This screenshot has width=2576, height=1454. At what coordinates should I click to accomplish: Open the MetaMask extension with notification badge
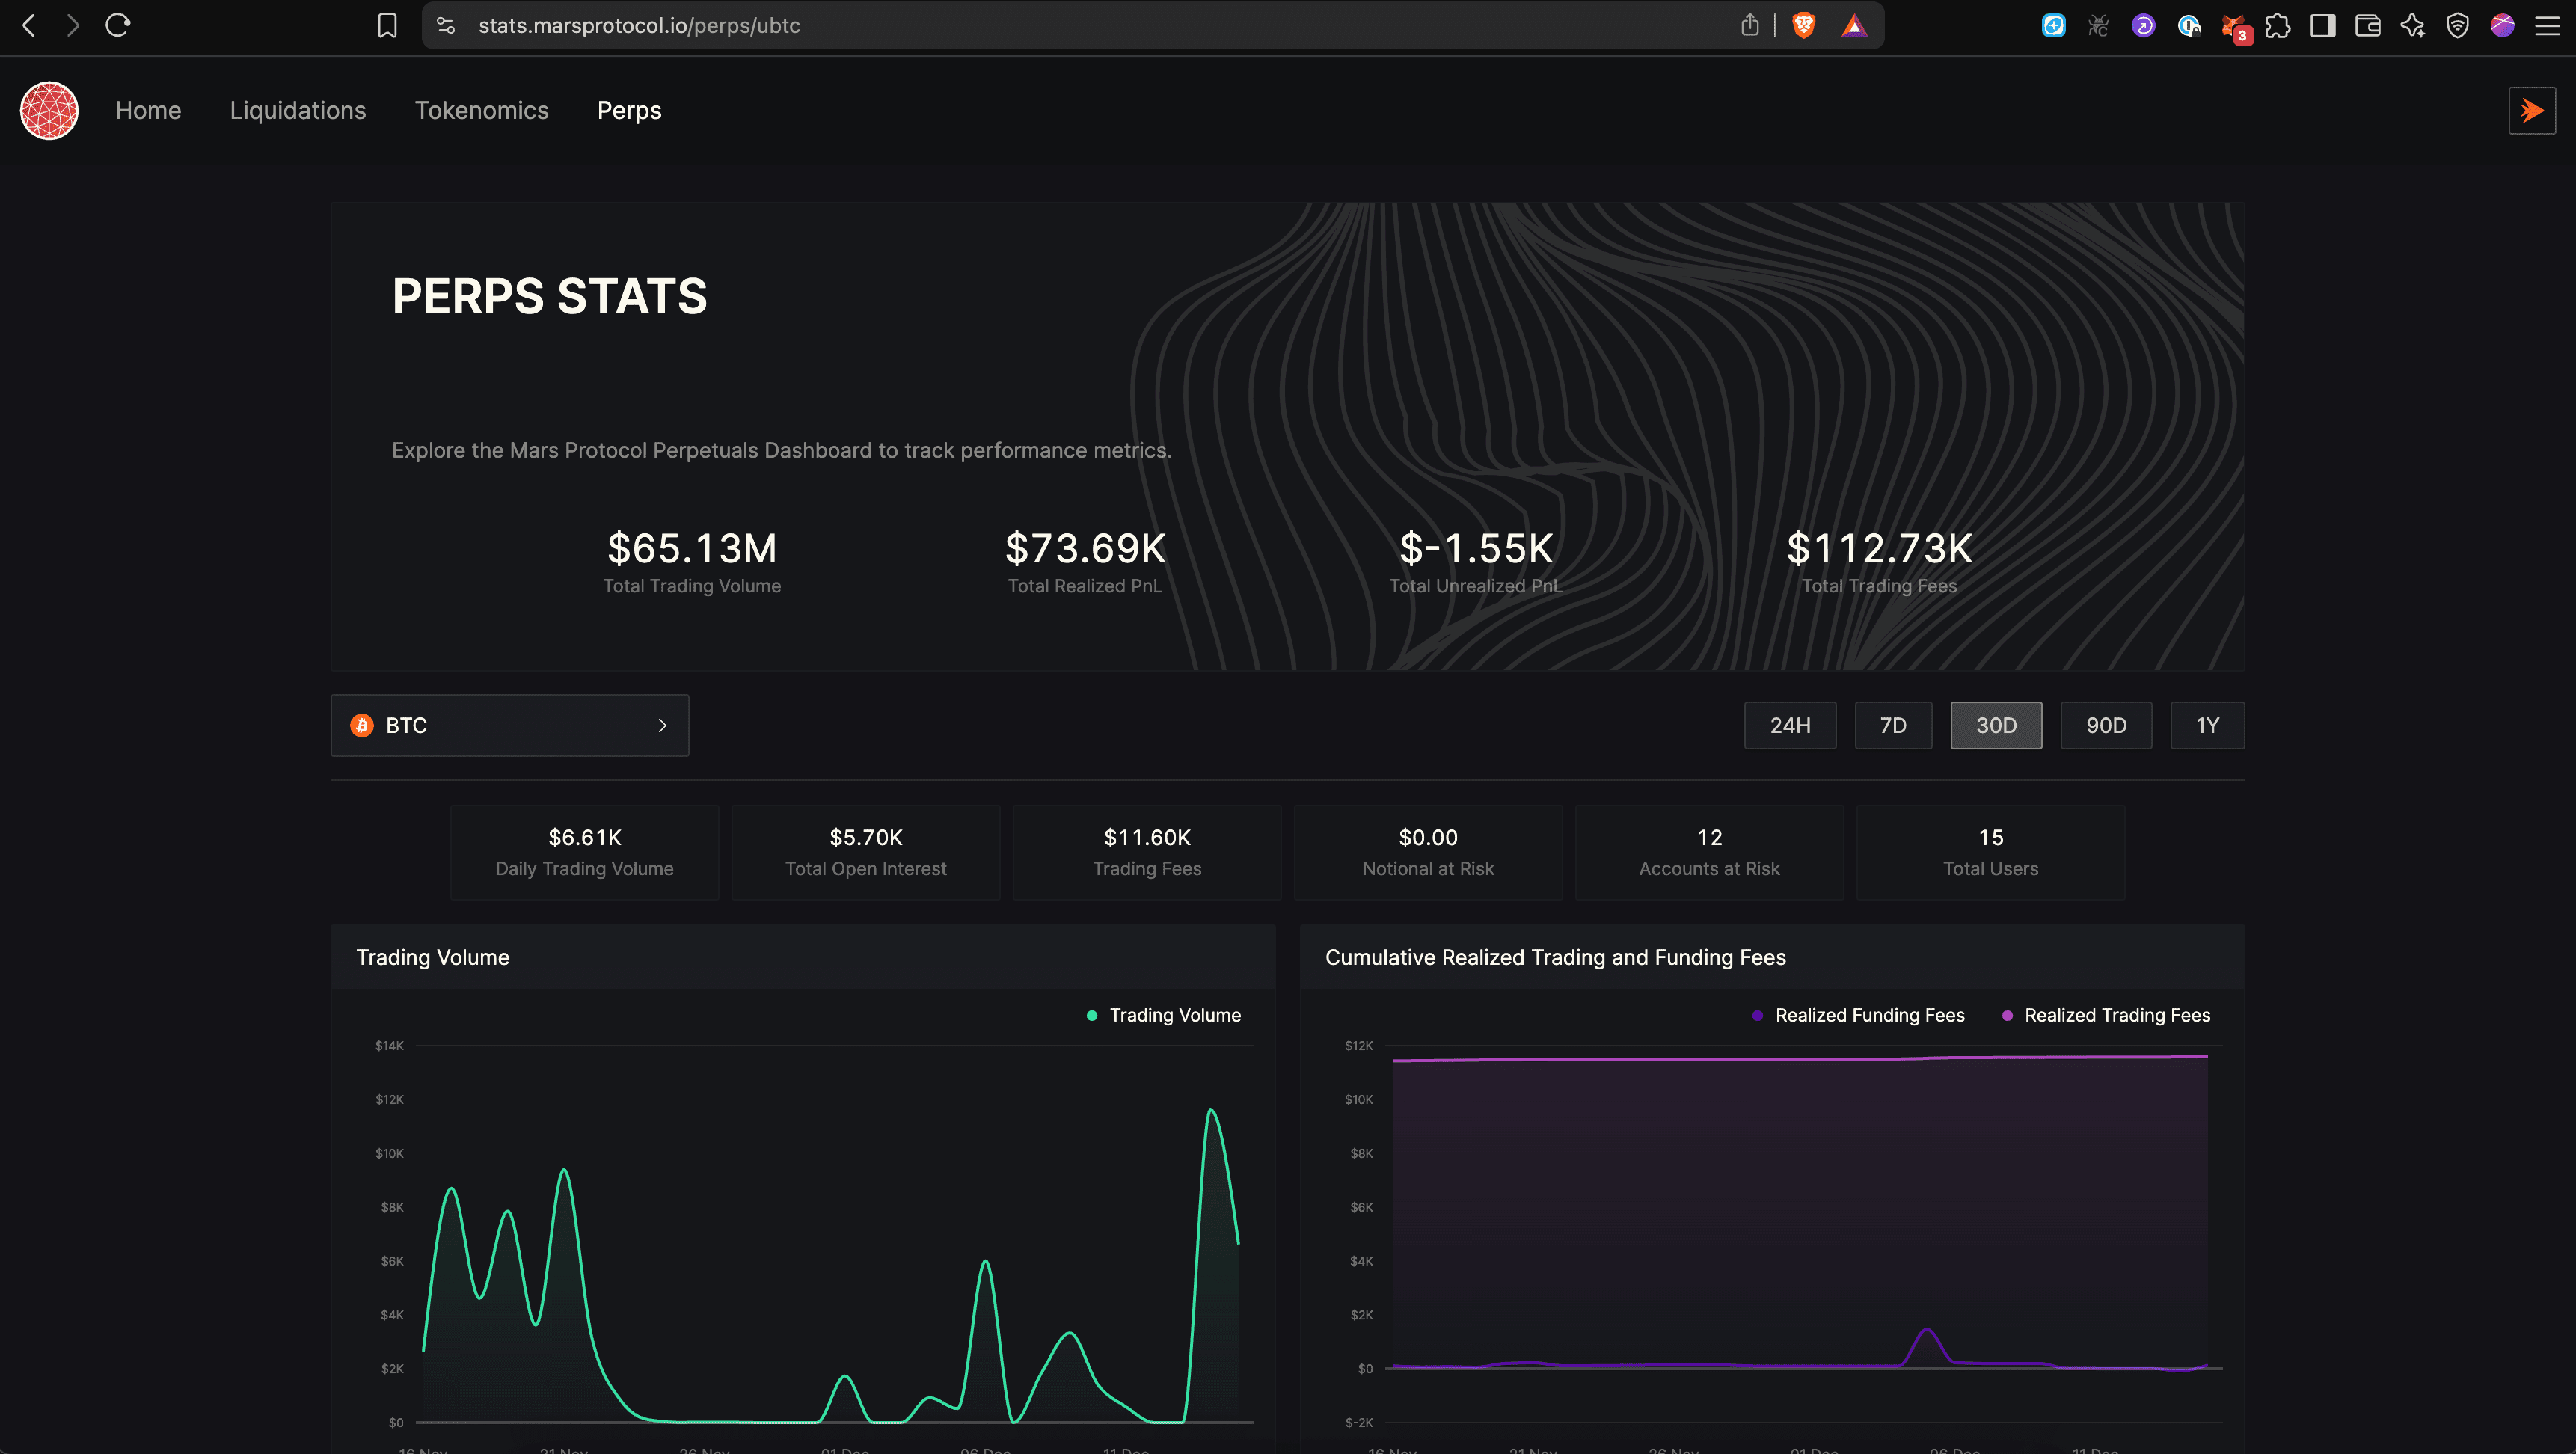2233,25
